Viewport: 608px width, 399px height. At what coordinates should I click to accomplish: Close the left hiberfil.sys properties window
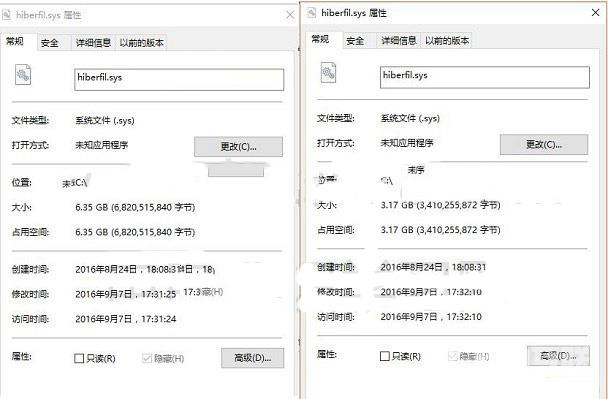click(290, 15)
